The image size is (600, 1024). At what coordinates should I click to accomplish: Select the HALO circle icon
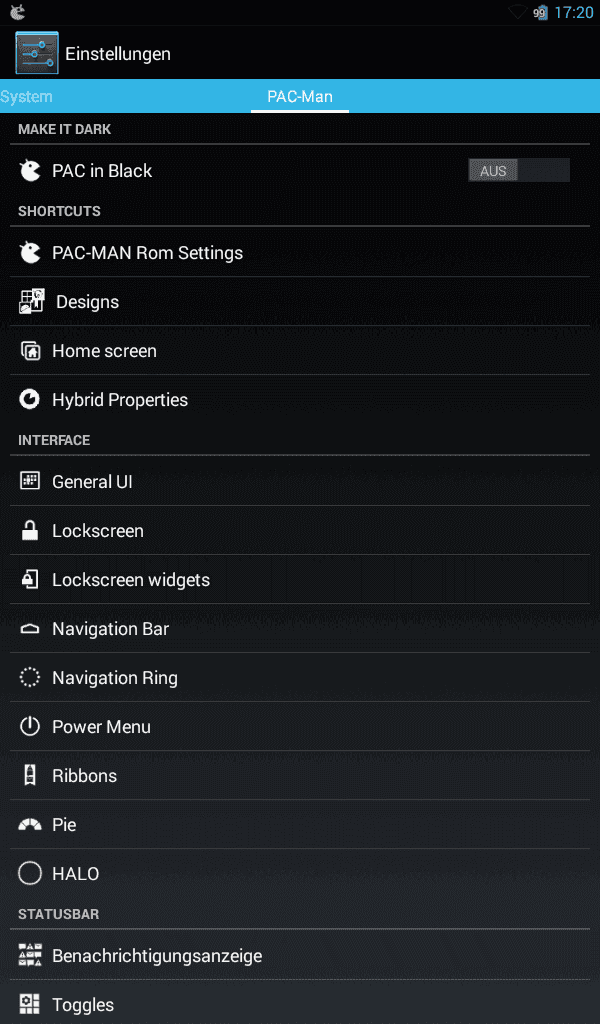29,873
